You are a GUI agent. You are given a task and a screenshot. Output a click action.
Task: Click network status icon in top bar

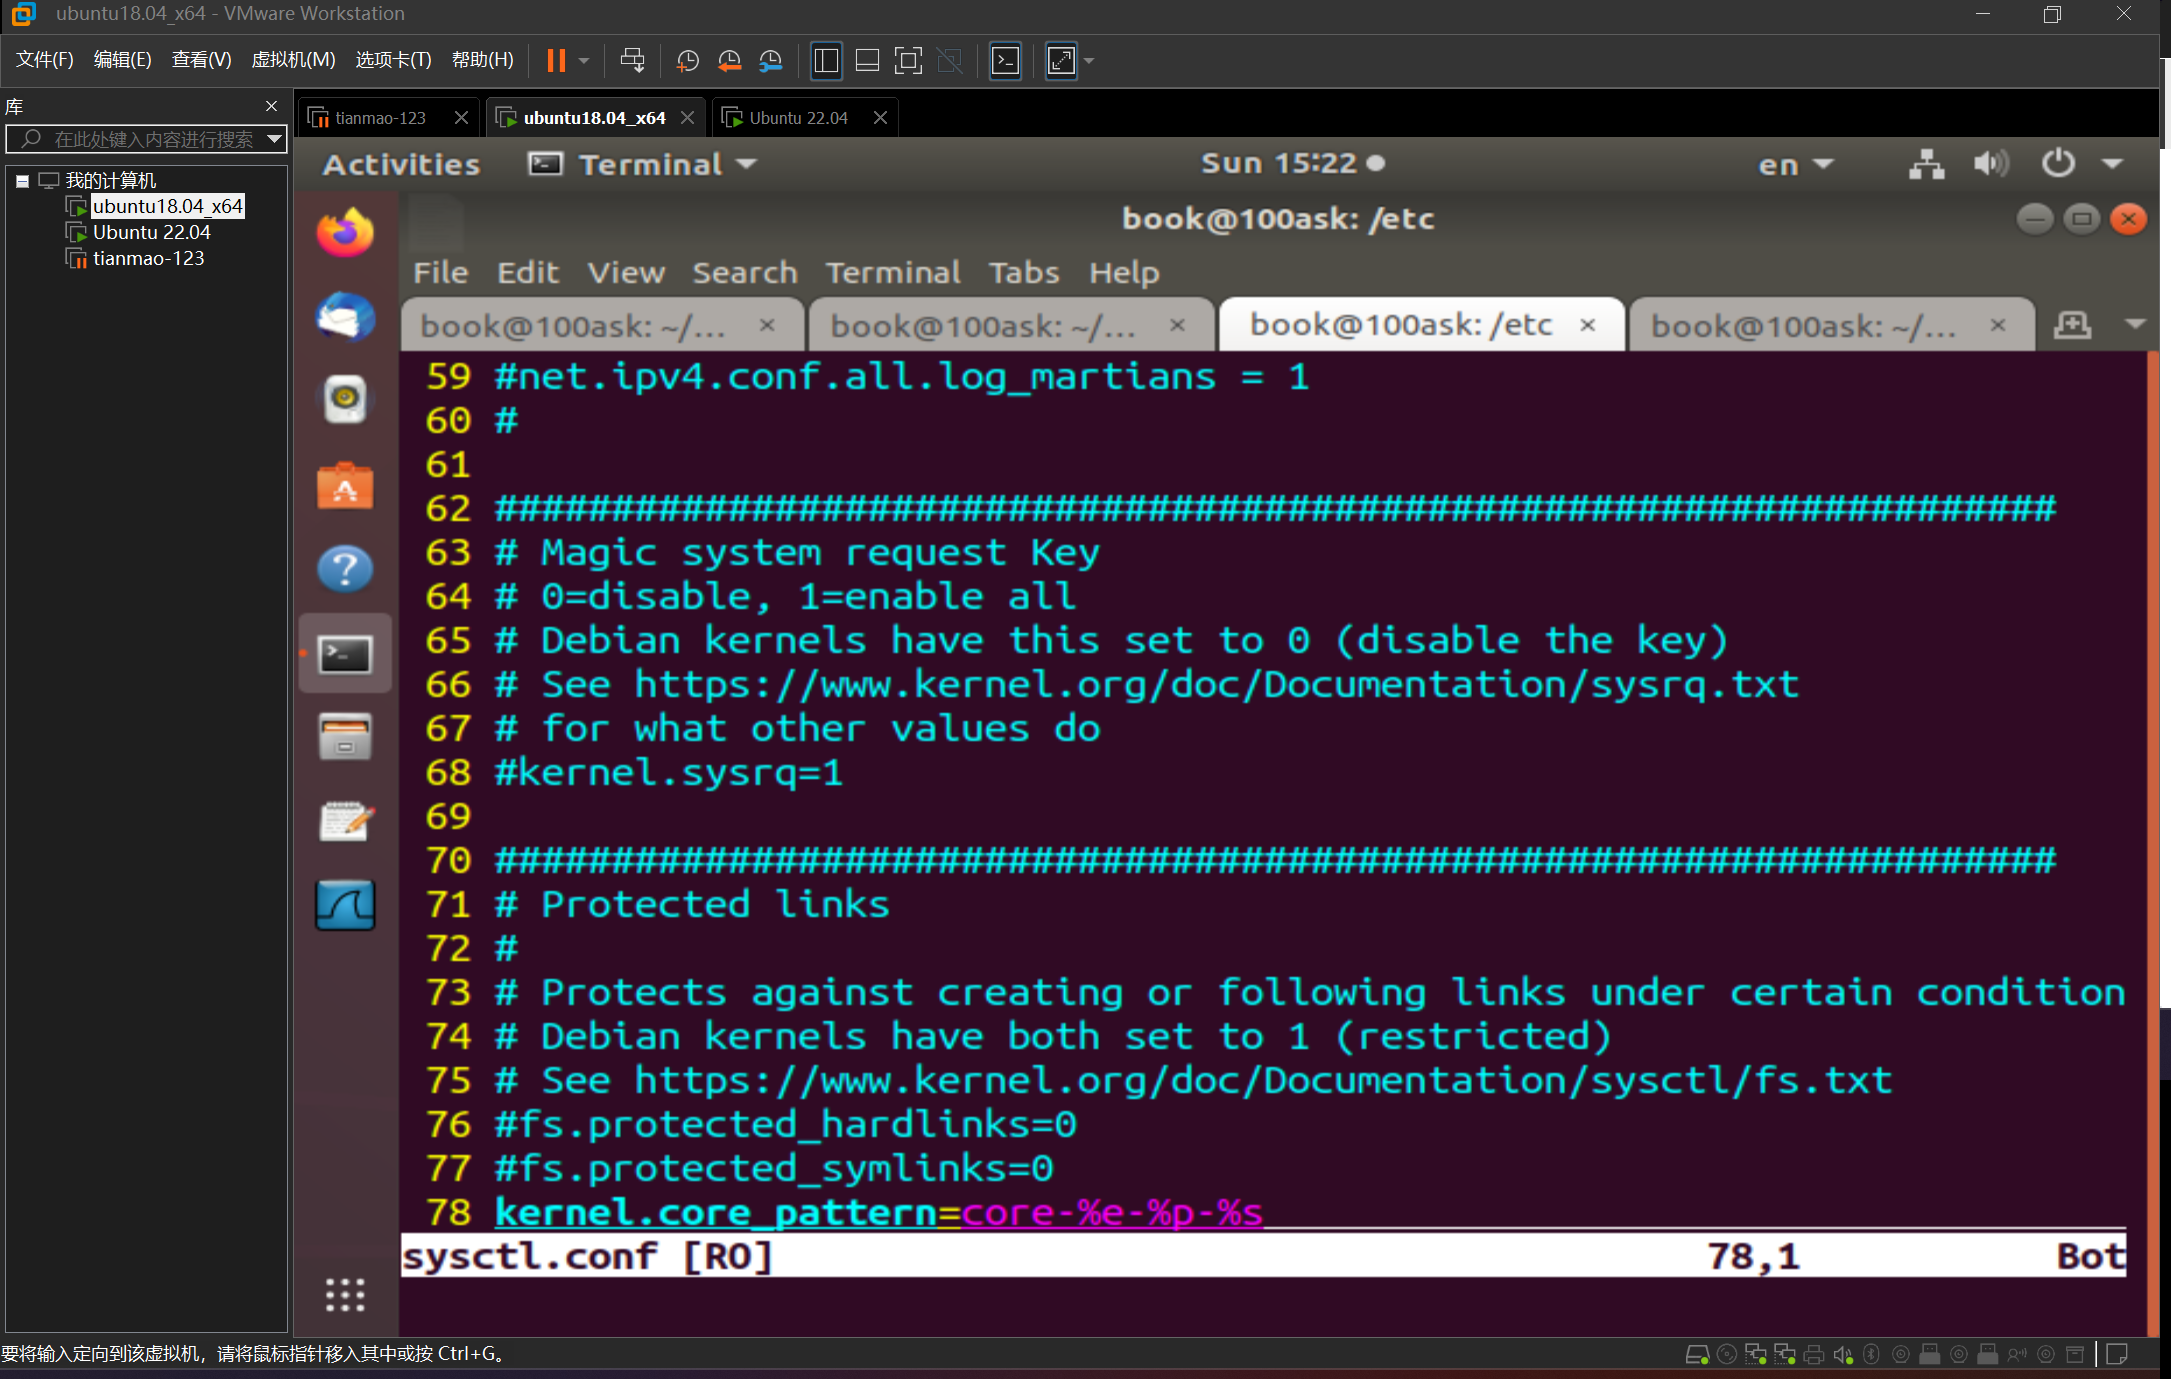tap(1926, 163)
